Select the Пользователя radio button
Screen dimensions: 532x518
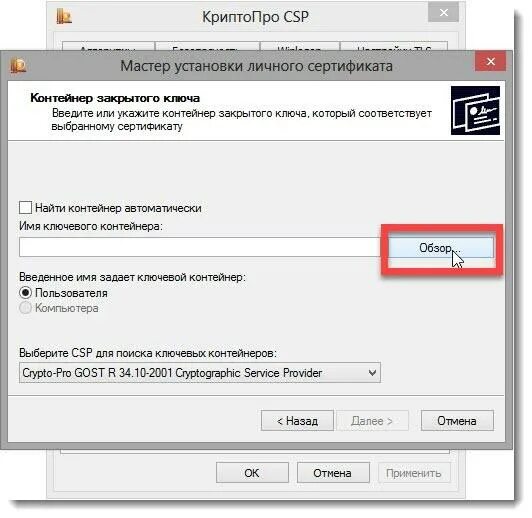25,293
